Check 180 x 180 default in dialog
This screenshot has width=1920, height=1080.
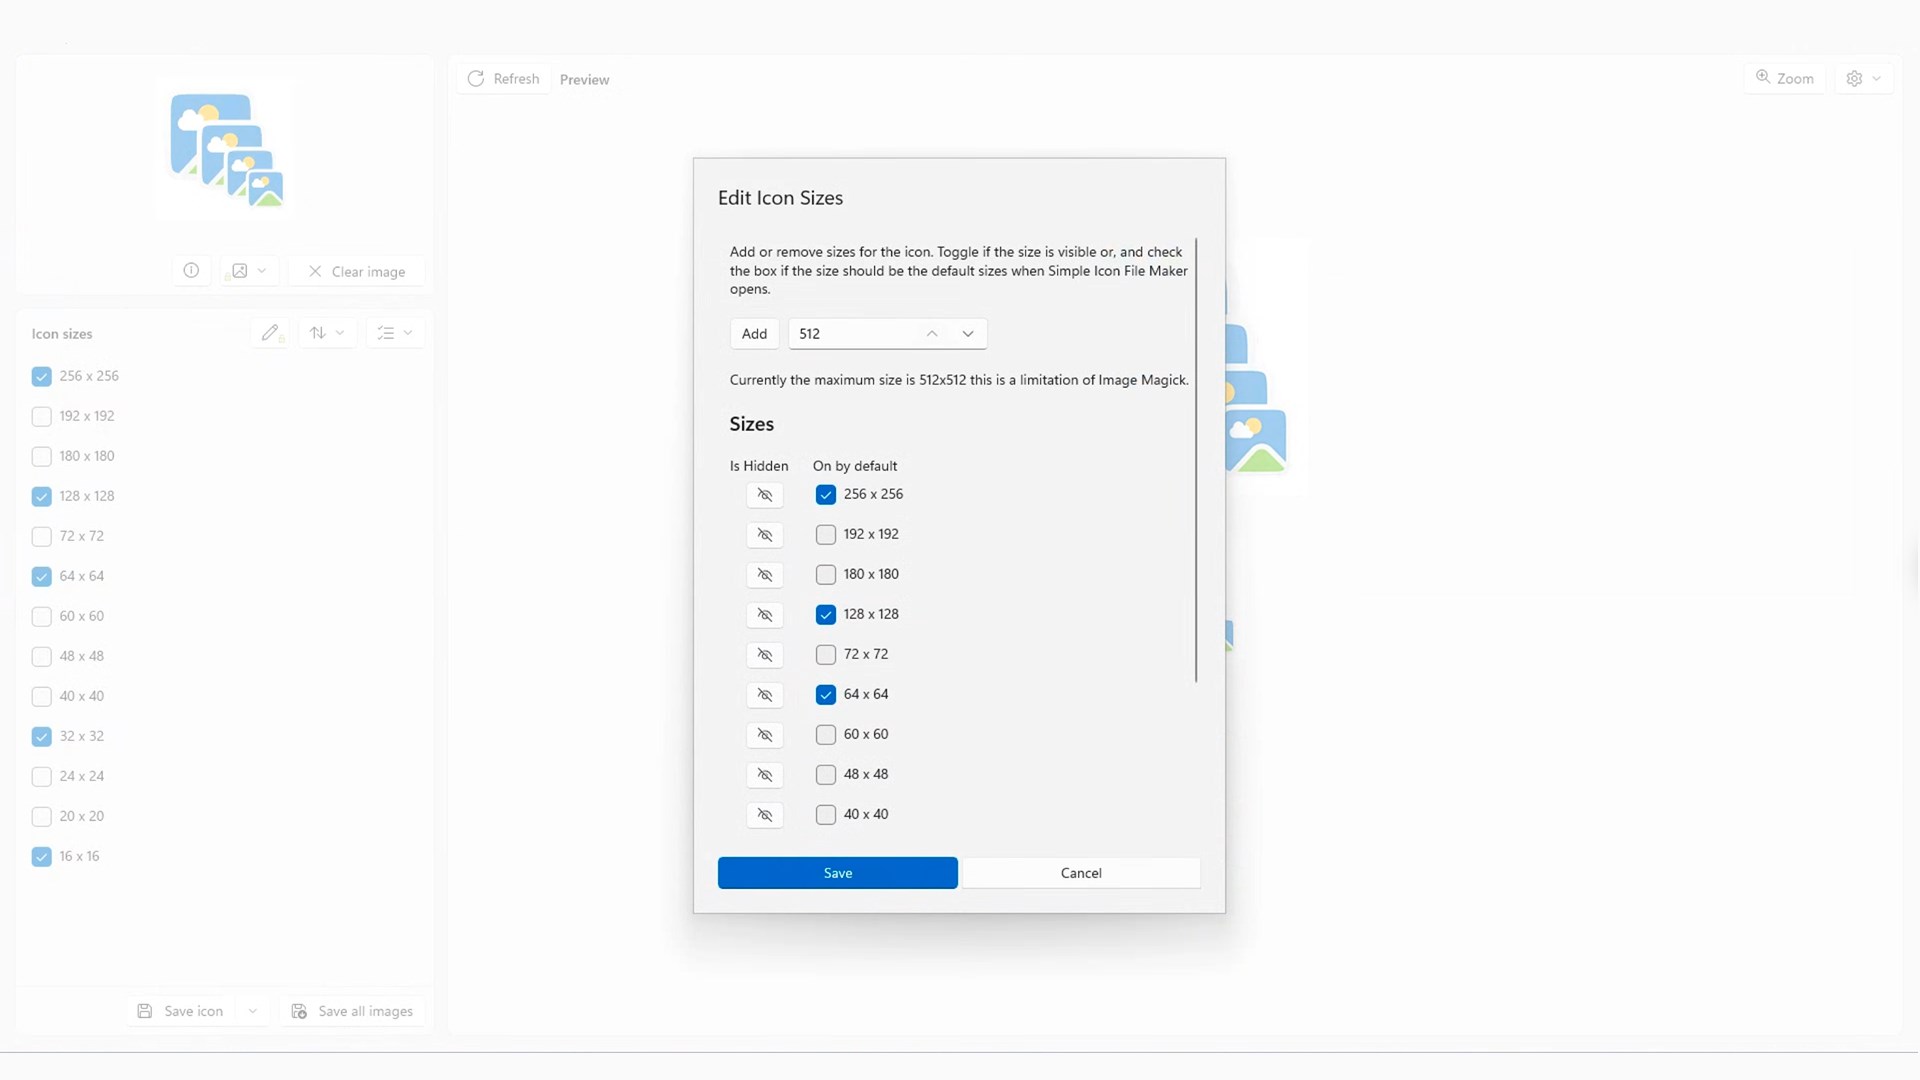point(826,575)
